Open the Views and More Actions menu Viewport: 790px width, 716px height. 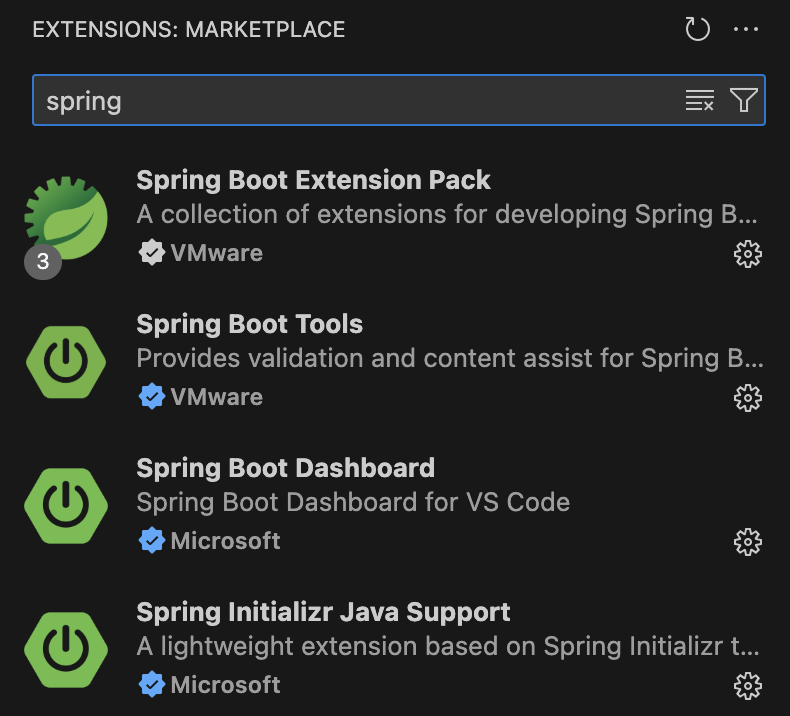(x=746, y=29)
